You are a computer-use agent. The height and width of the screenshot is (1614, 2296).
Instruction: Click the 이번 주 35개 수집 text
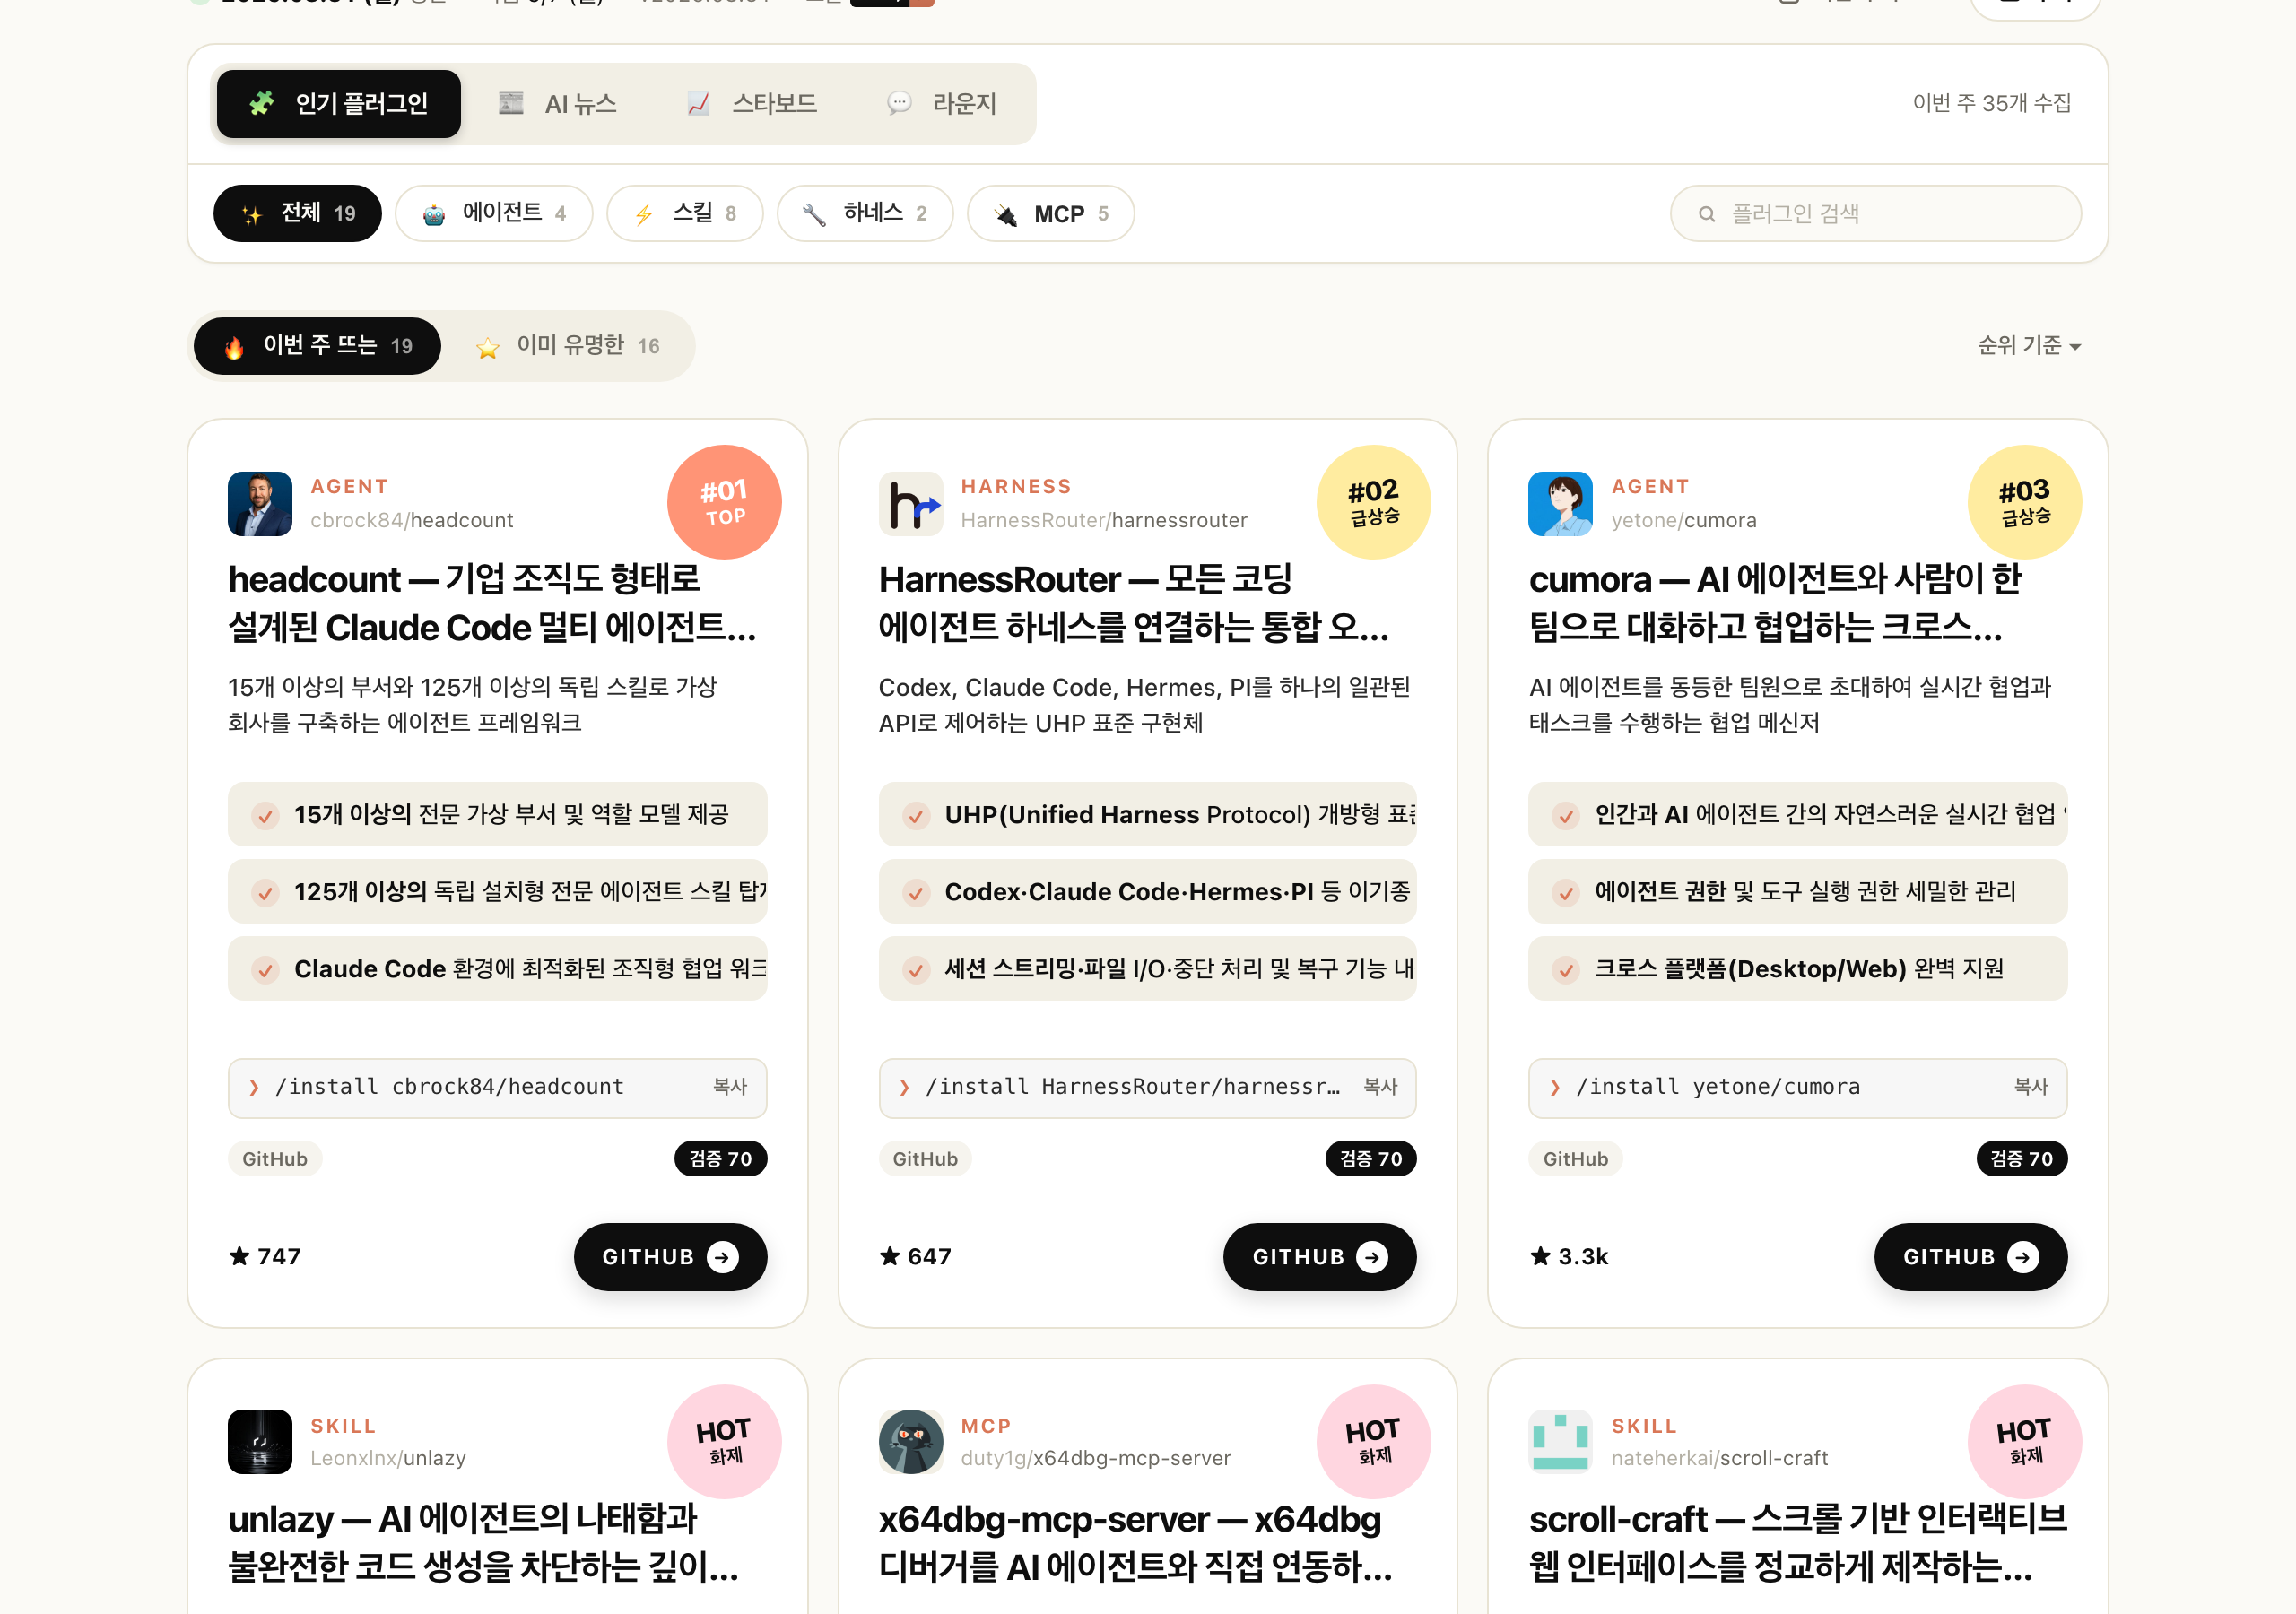point(1991,103)
